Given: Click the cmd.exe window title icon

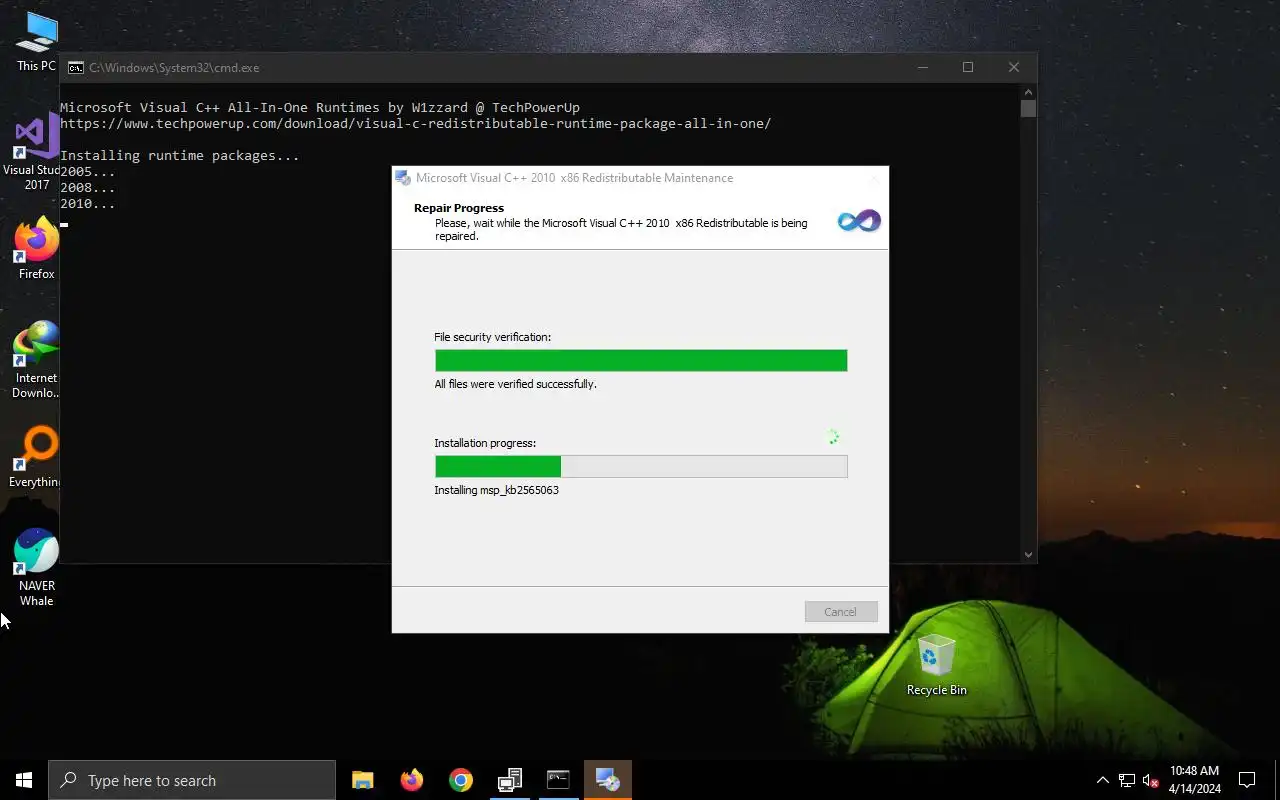Looking at the screenshot, I should (76, 68).
